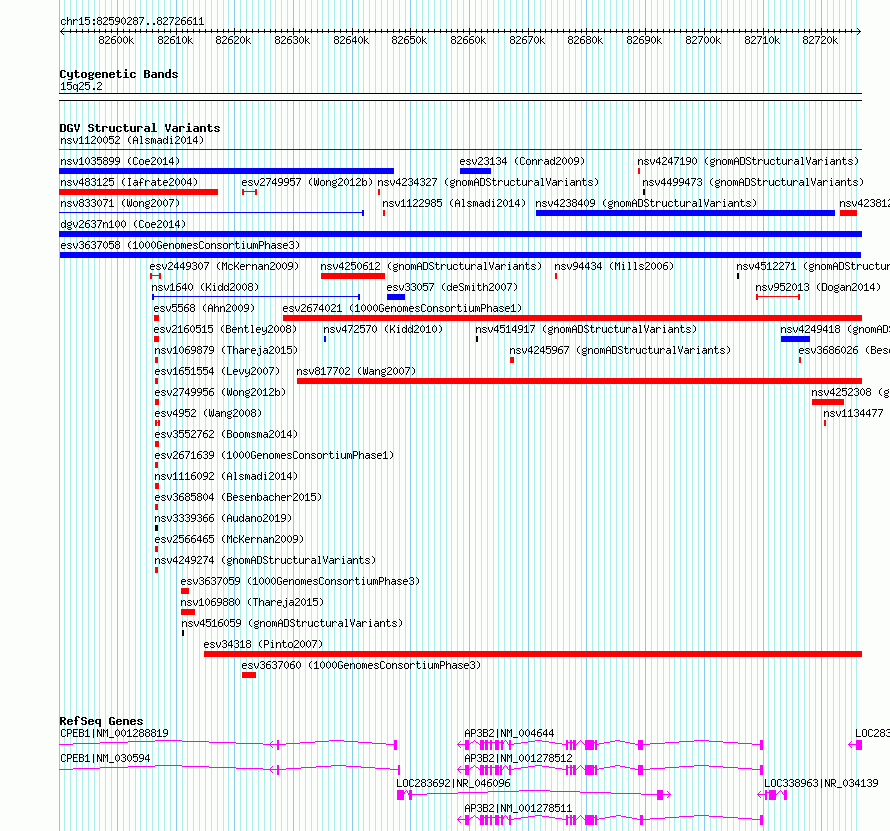The width and height of the screenshot is (890, 831).
Task: Open esv23134 (Conrad2009) variant label
Action: 522,161
